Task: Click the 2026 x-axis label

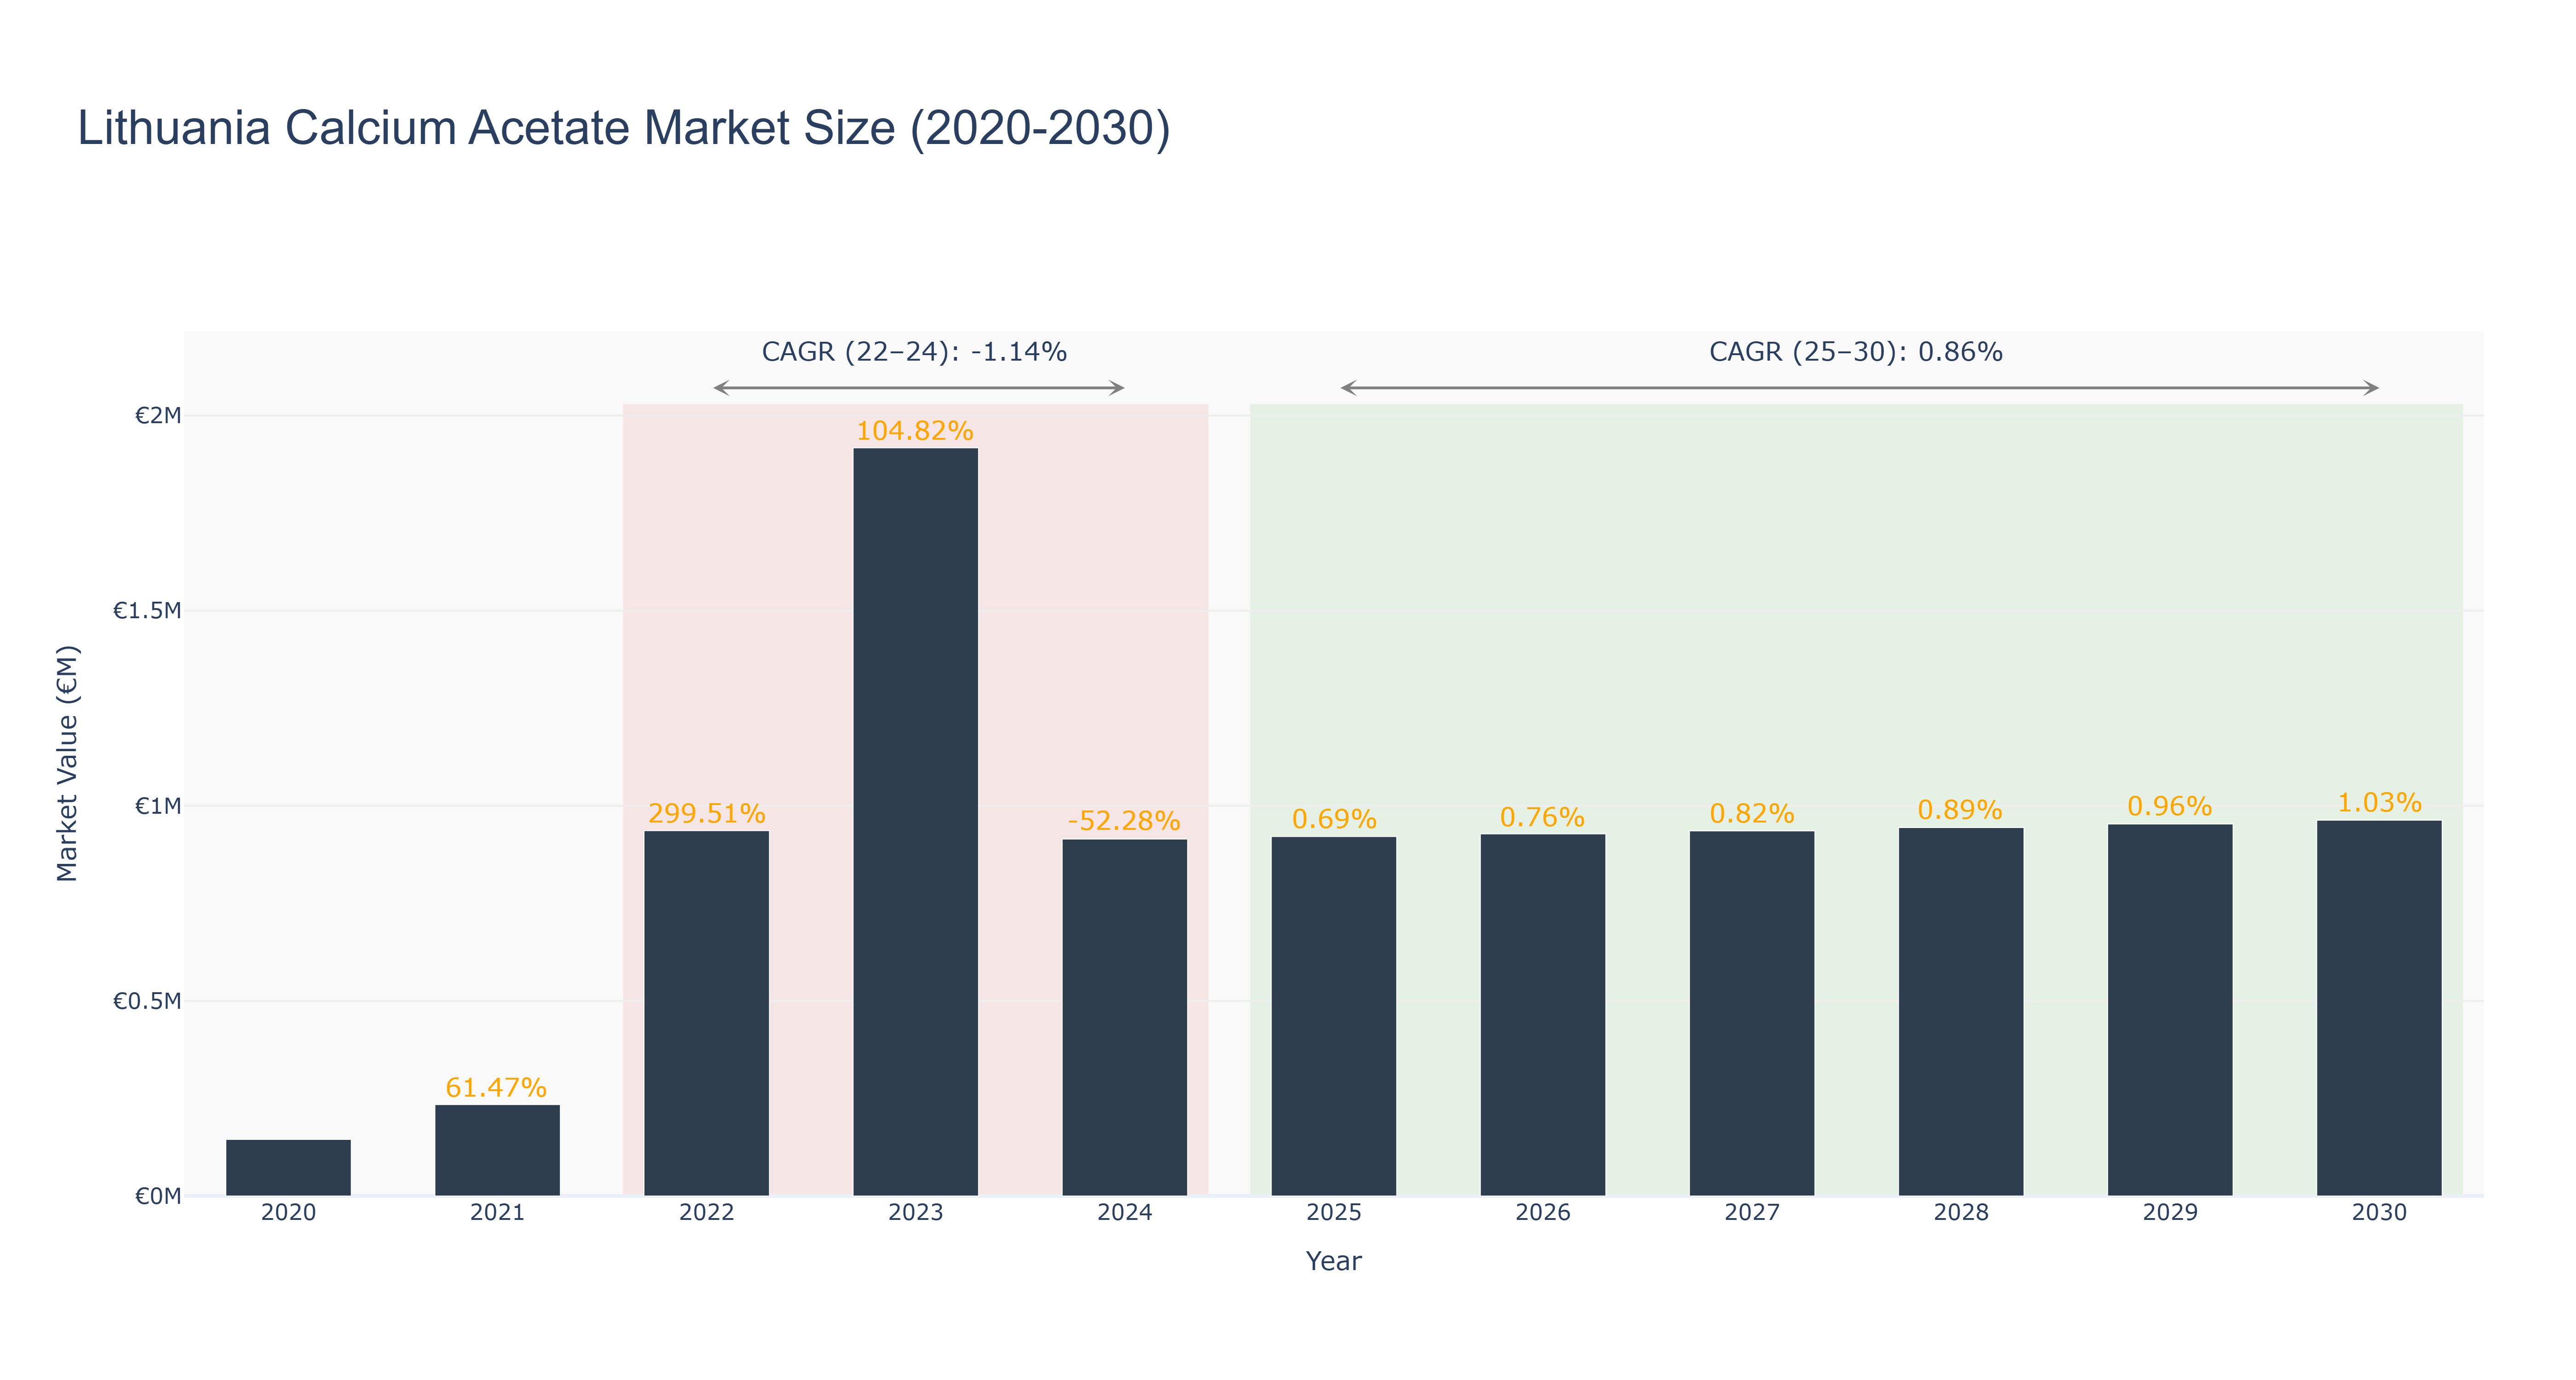Action: (x=1542, y=1212)
